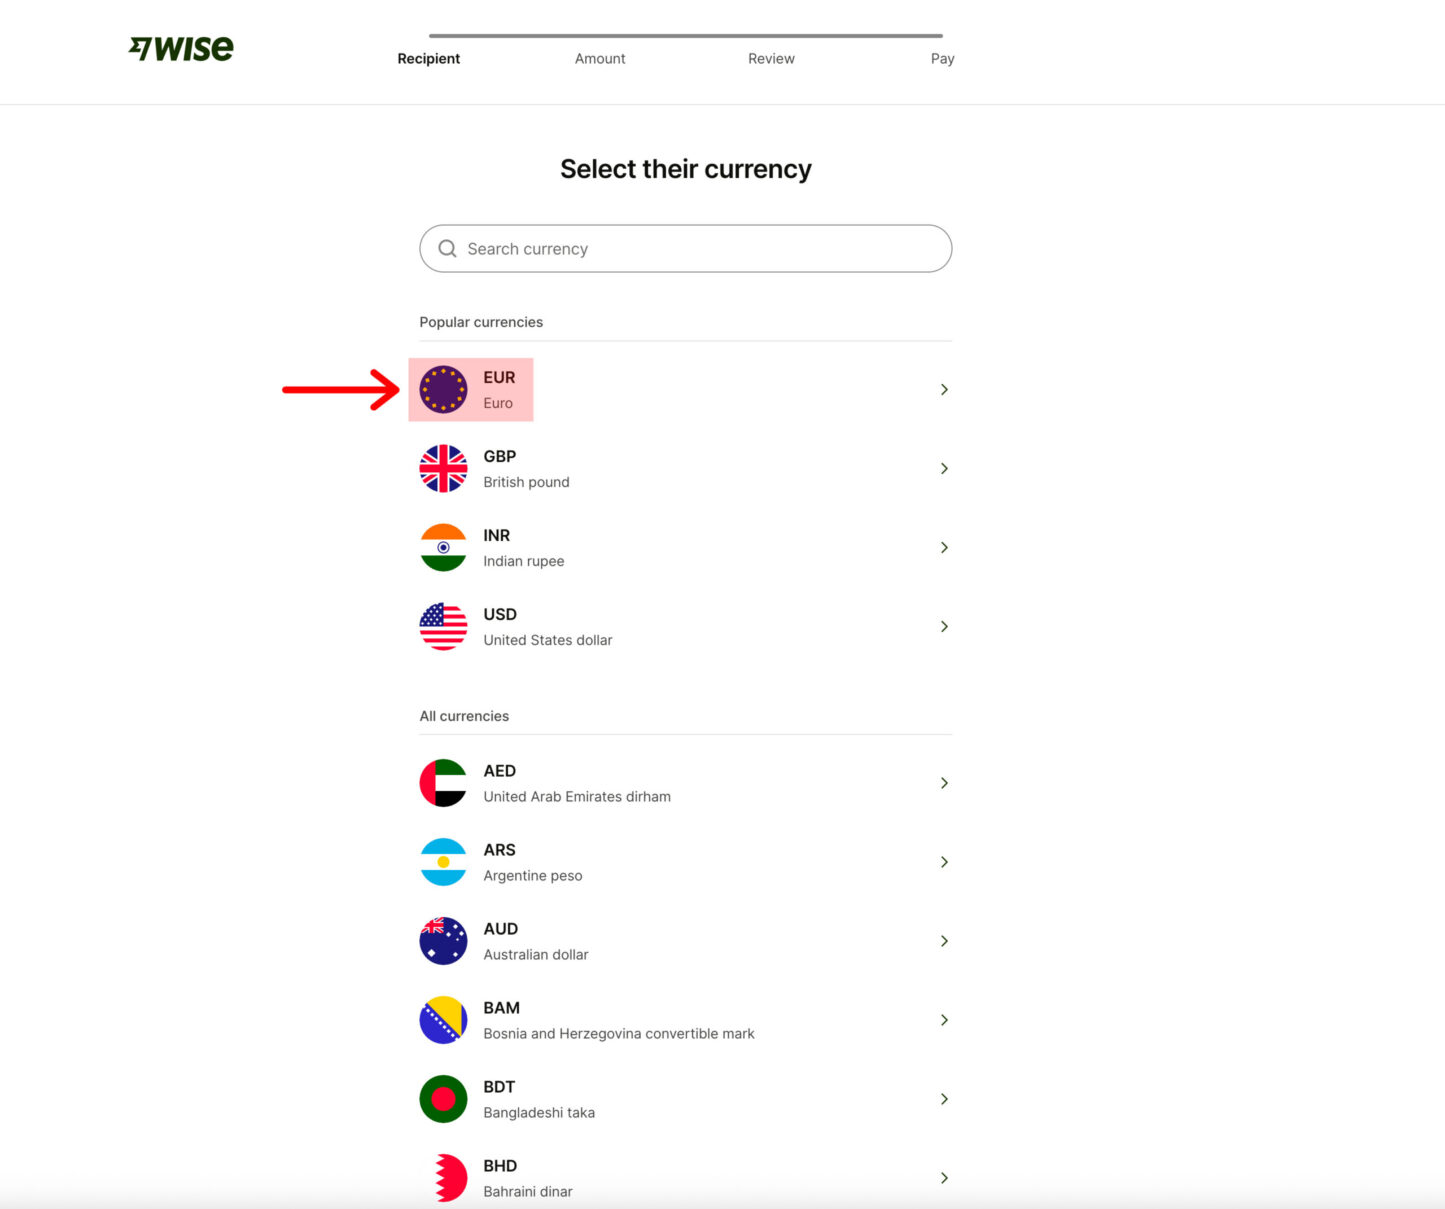Go to the Review step

point(771,59)
